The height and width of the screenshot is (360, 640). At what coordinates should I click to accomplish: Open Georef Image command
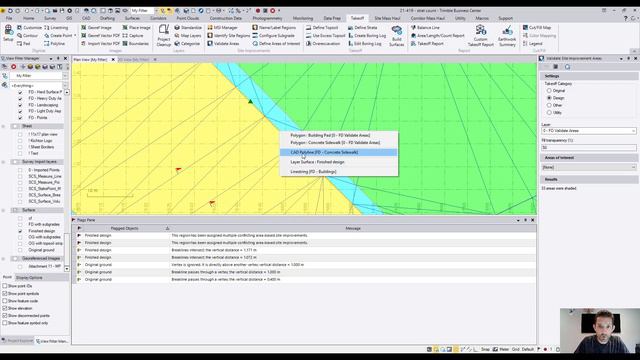tap(96, 27)
